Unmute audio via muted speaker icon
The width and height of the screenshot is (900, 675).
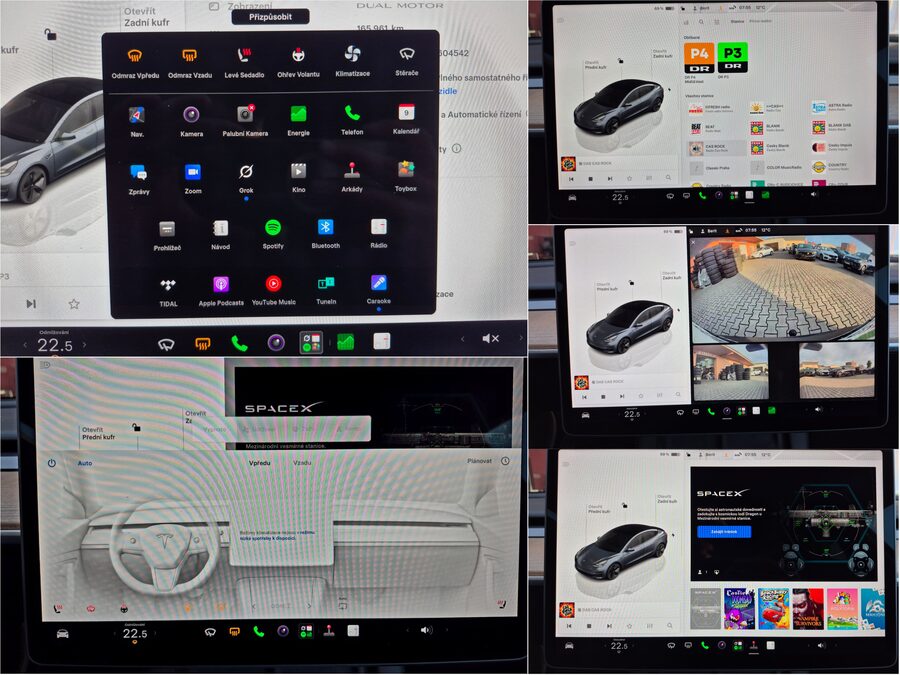point(490,339)
